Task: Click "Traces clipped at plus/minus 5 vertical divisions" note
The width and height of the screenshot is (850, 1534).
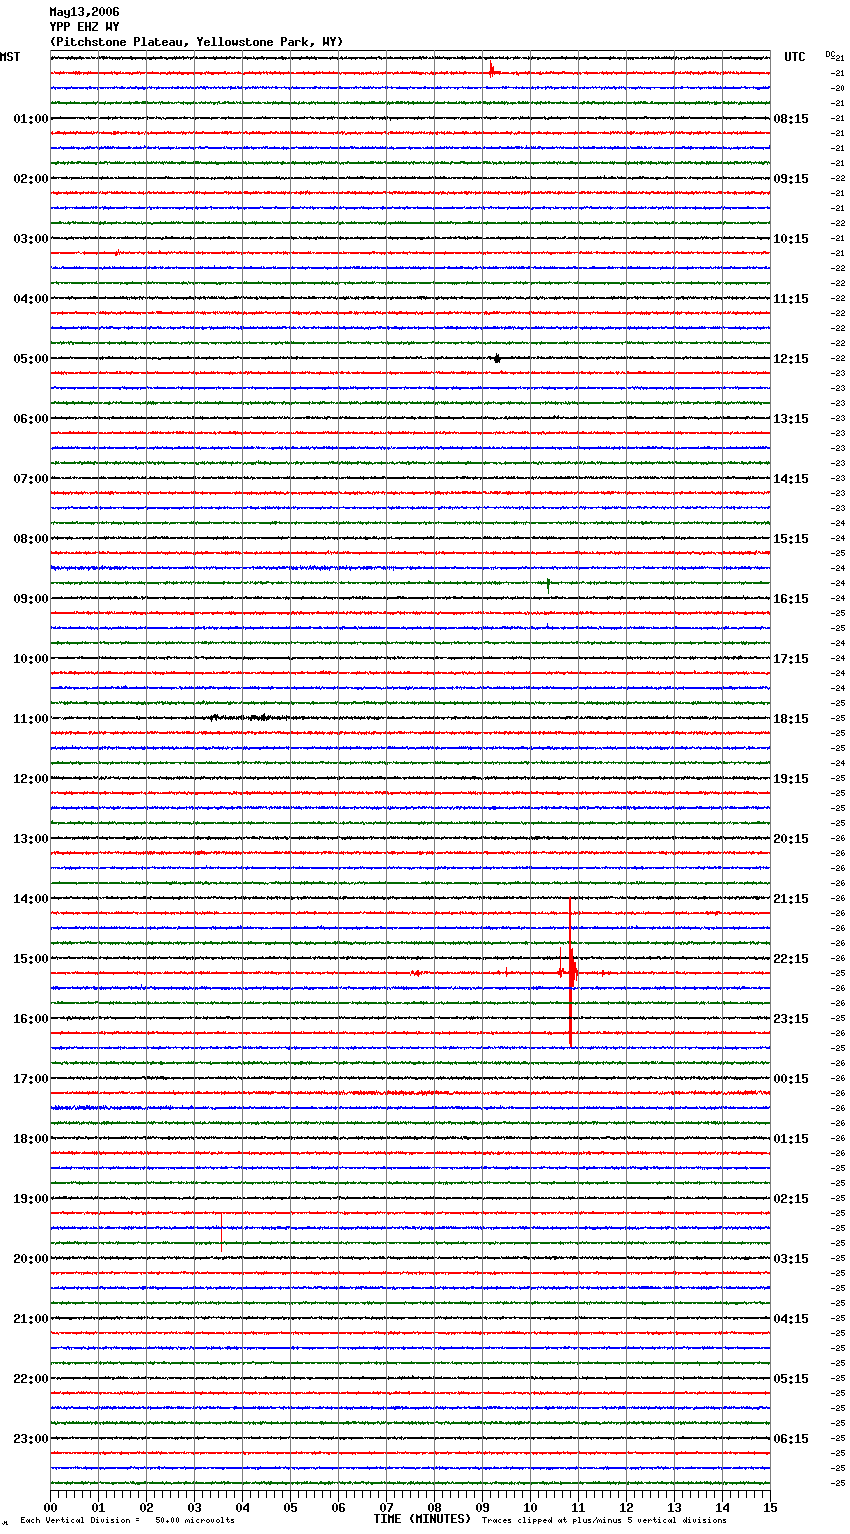Action: pos(604,1521)
